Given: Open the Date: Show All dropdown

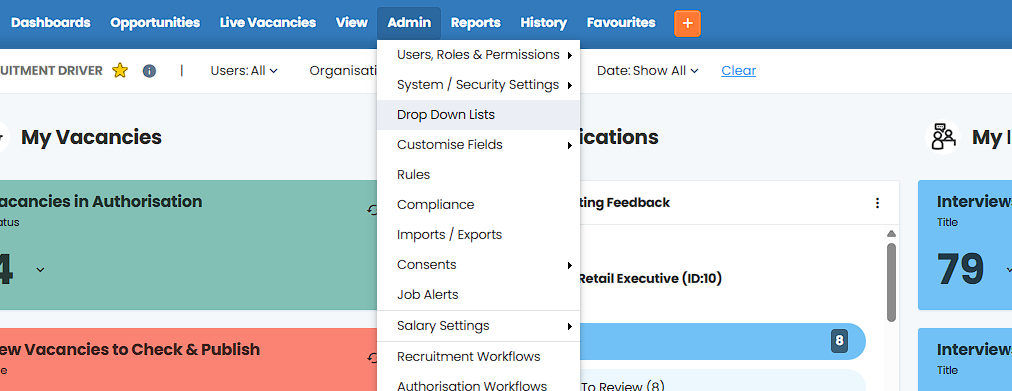Looking at the screenshot, I should (647, 70).
